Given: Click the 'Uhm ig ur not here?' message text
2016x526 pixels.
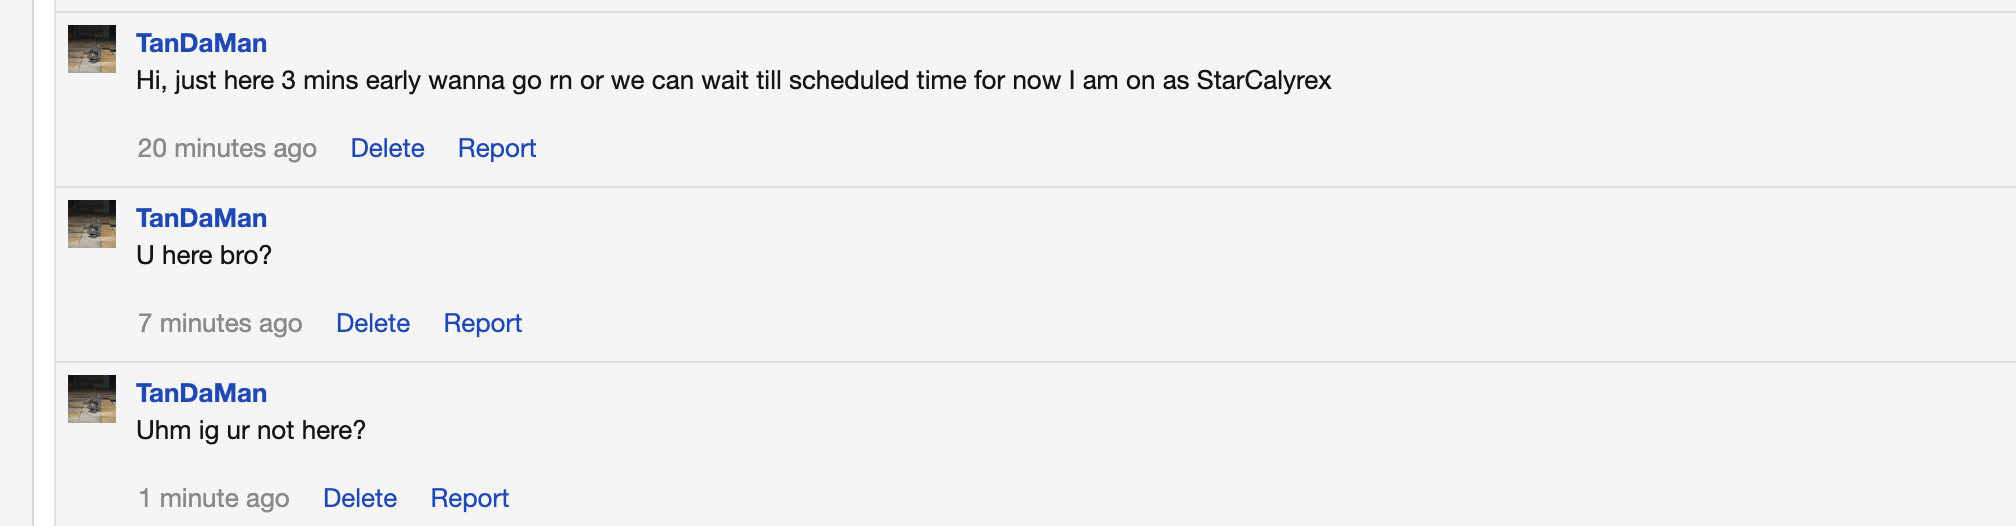Looking at the screenshot, I should click(x=251, y=431).
